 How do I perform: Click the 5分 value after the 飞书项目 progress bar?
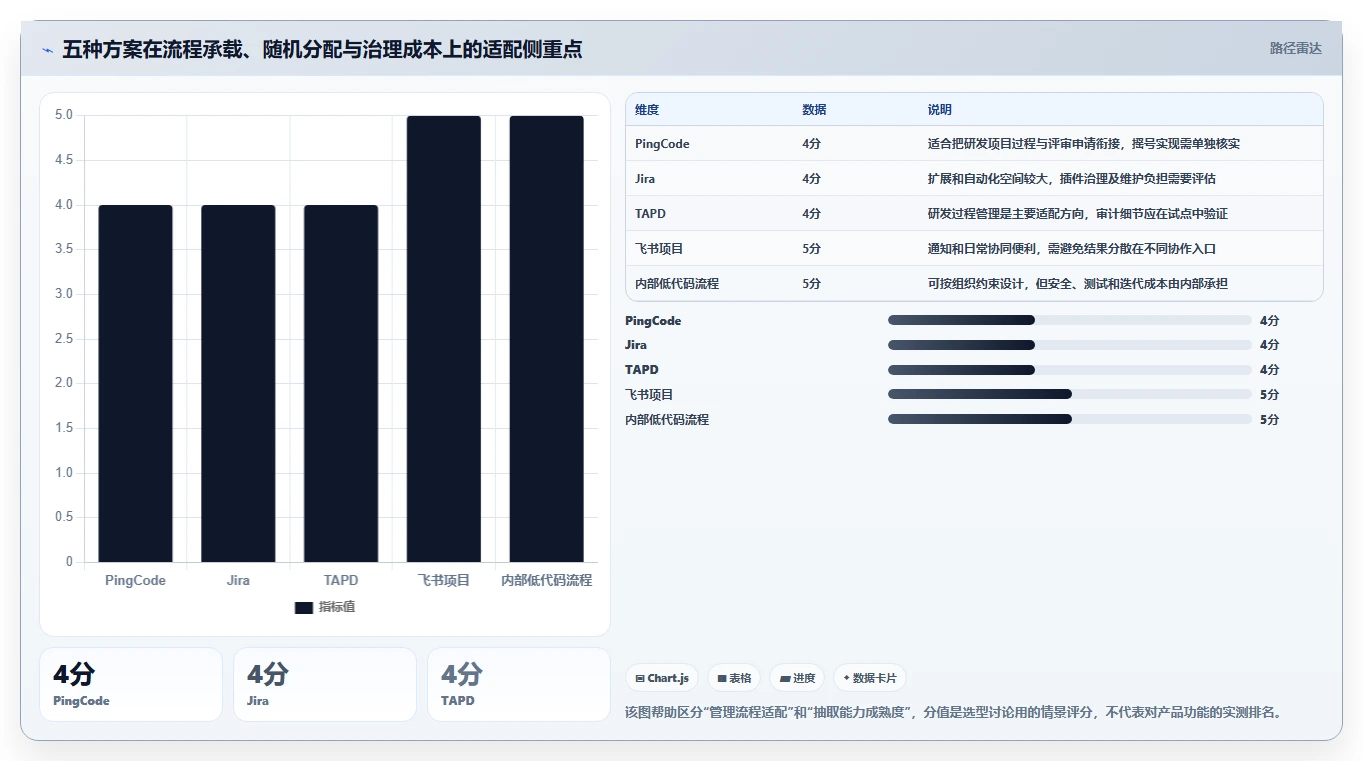(x=1269, y=395)
